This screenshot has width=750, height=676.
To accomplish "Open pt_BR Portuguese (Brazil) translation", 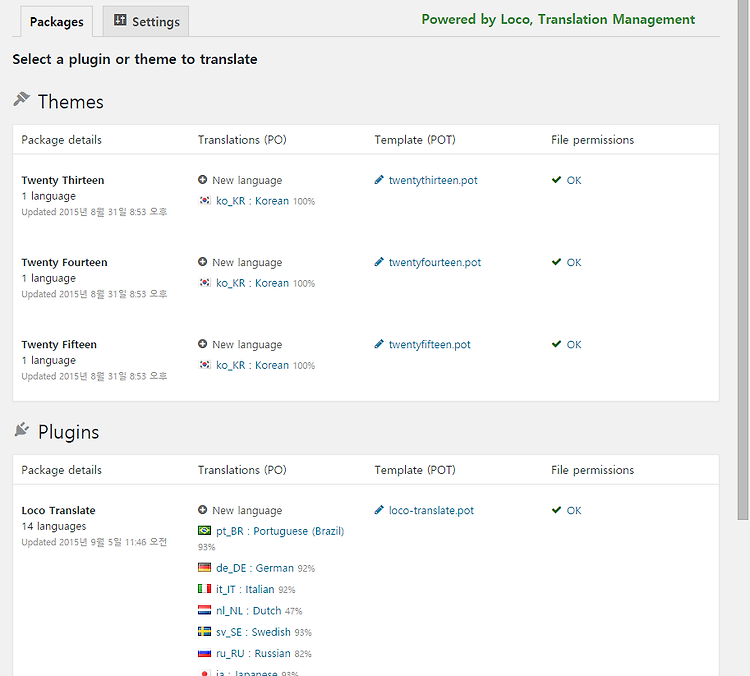I will pos(280,532).
